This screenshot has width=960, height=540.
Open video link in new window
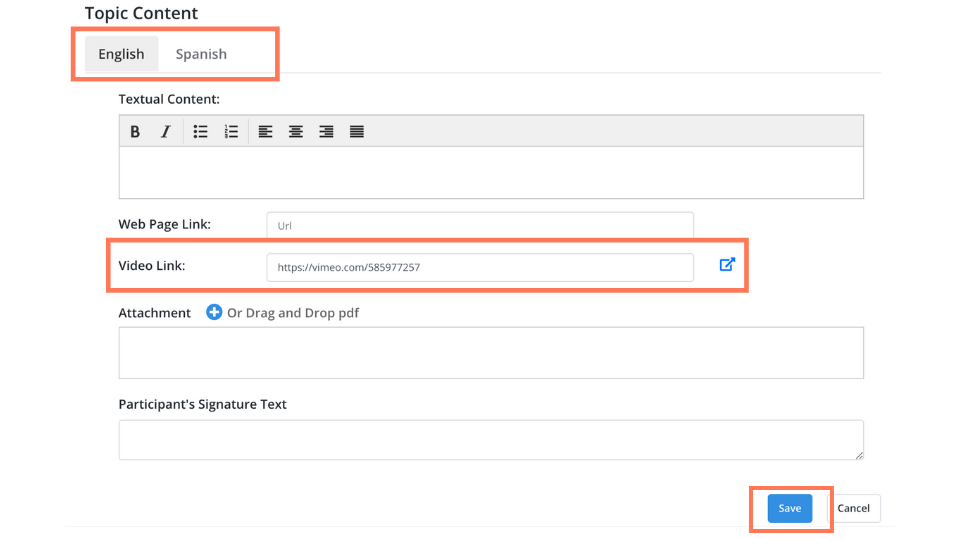tap(727, 264)
